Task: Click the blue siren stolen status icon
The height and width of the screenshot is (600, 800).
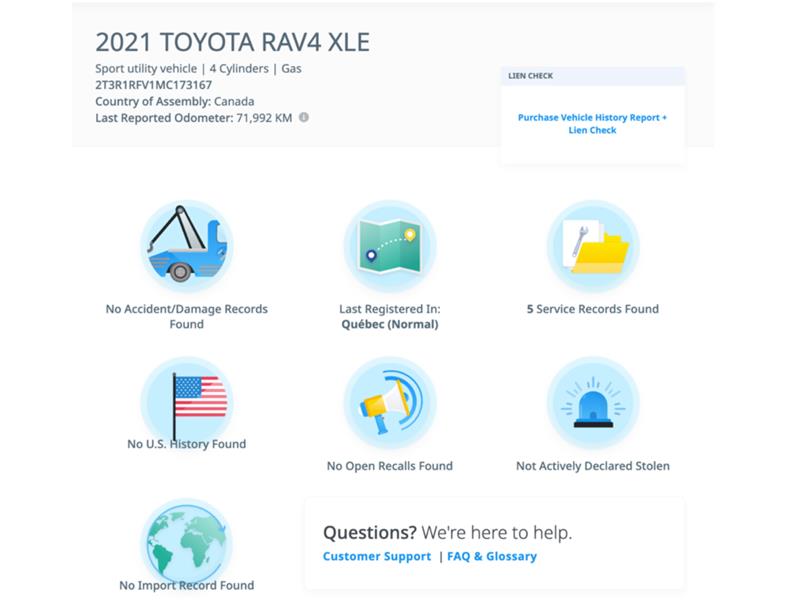Action: click(593, 403)
